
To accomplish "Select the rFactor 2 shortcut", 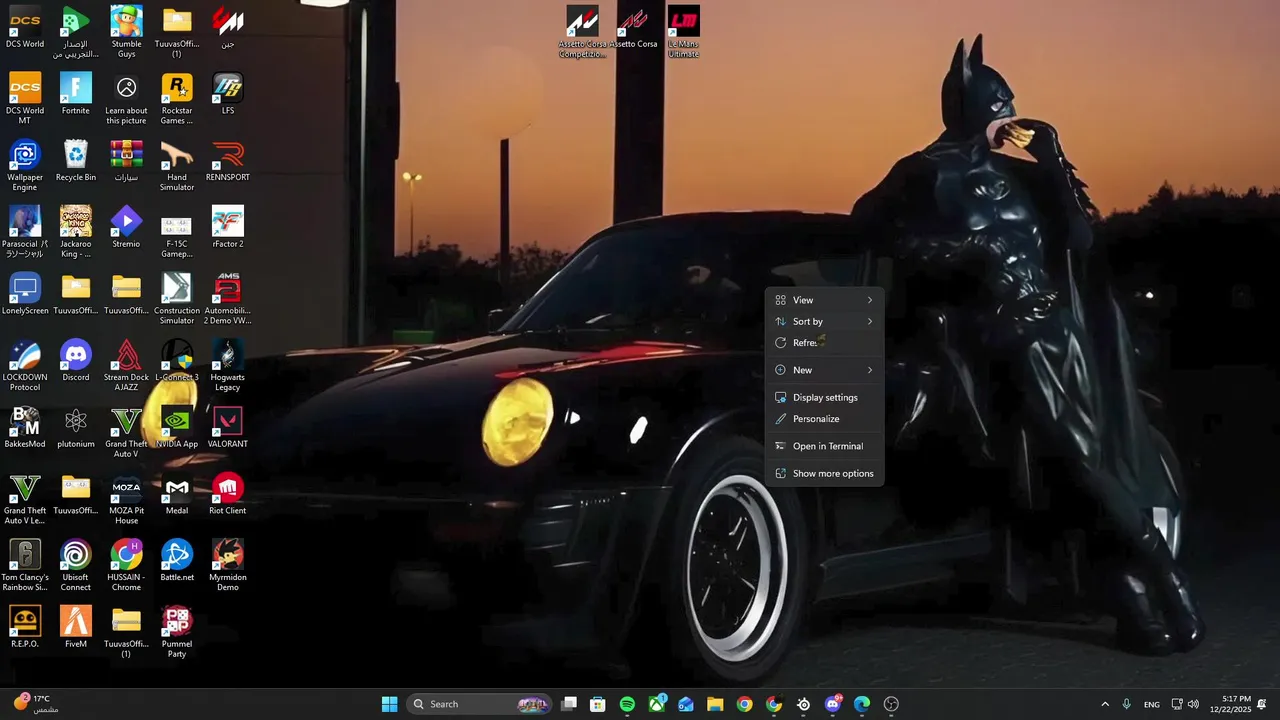I will tap(228, 227).
